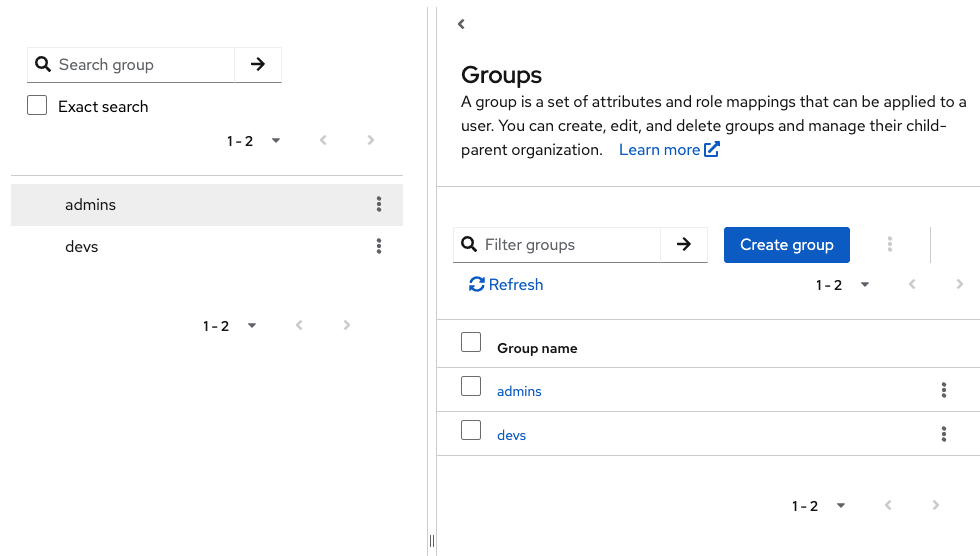This screenshot has height=556, width=980.
Task: Select devs in the group tree
Action: (82, 246)
